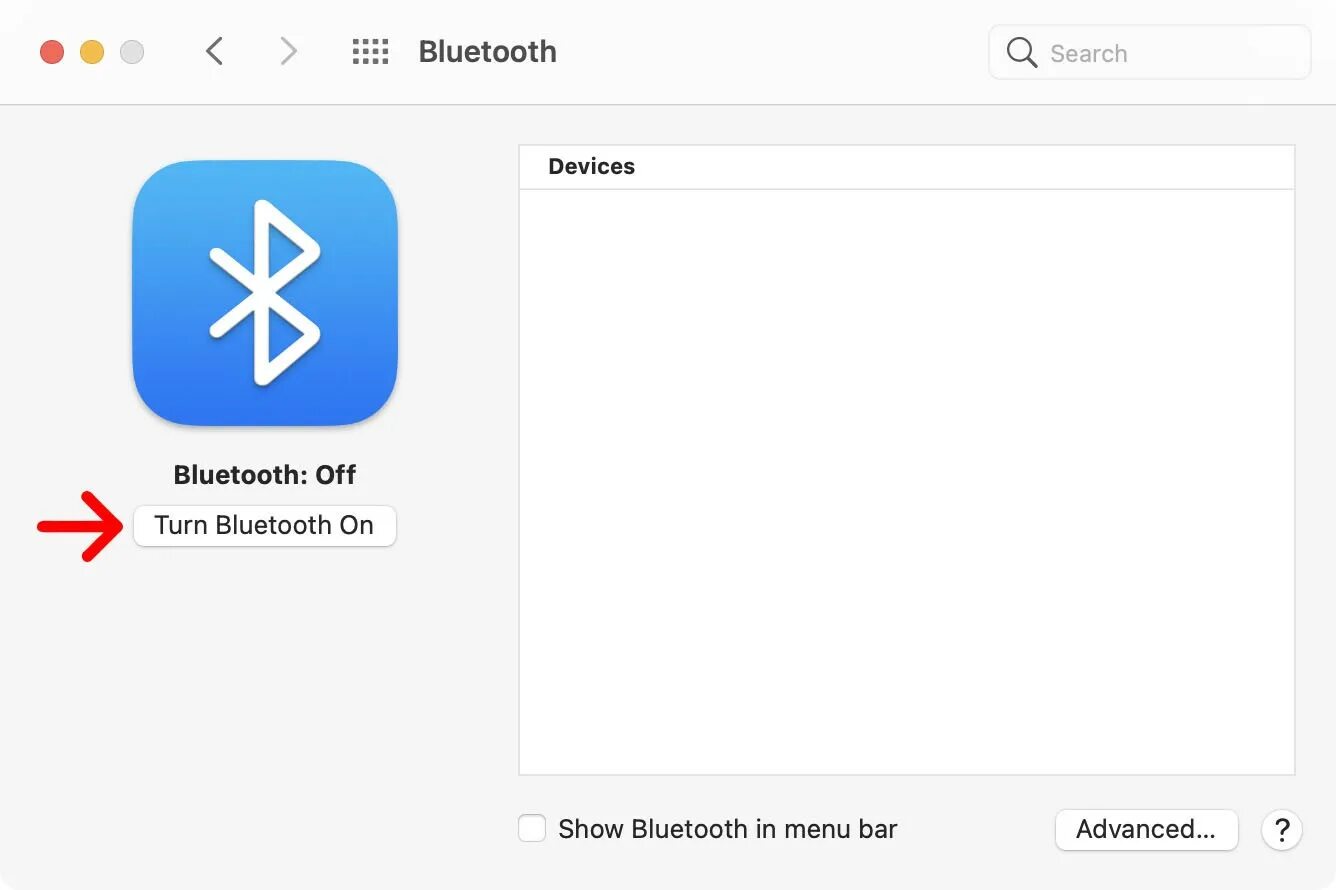Go back with the left chevron
The width and height of the screenshot is (1336, 890).
click(x=214, y=51)
